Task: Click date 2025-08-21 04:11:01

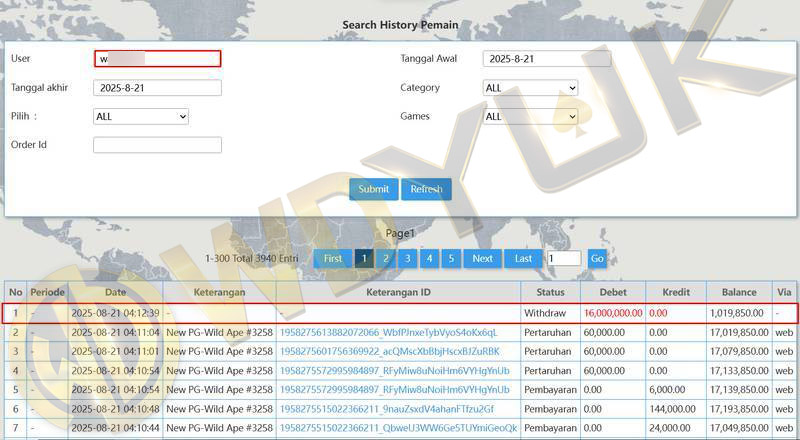Action: coord(115,352)
